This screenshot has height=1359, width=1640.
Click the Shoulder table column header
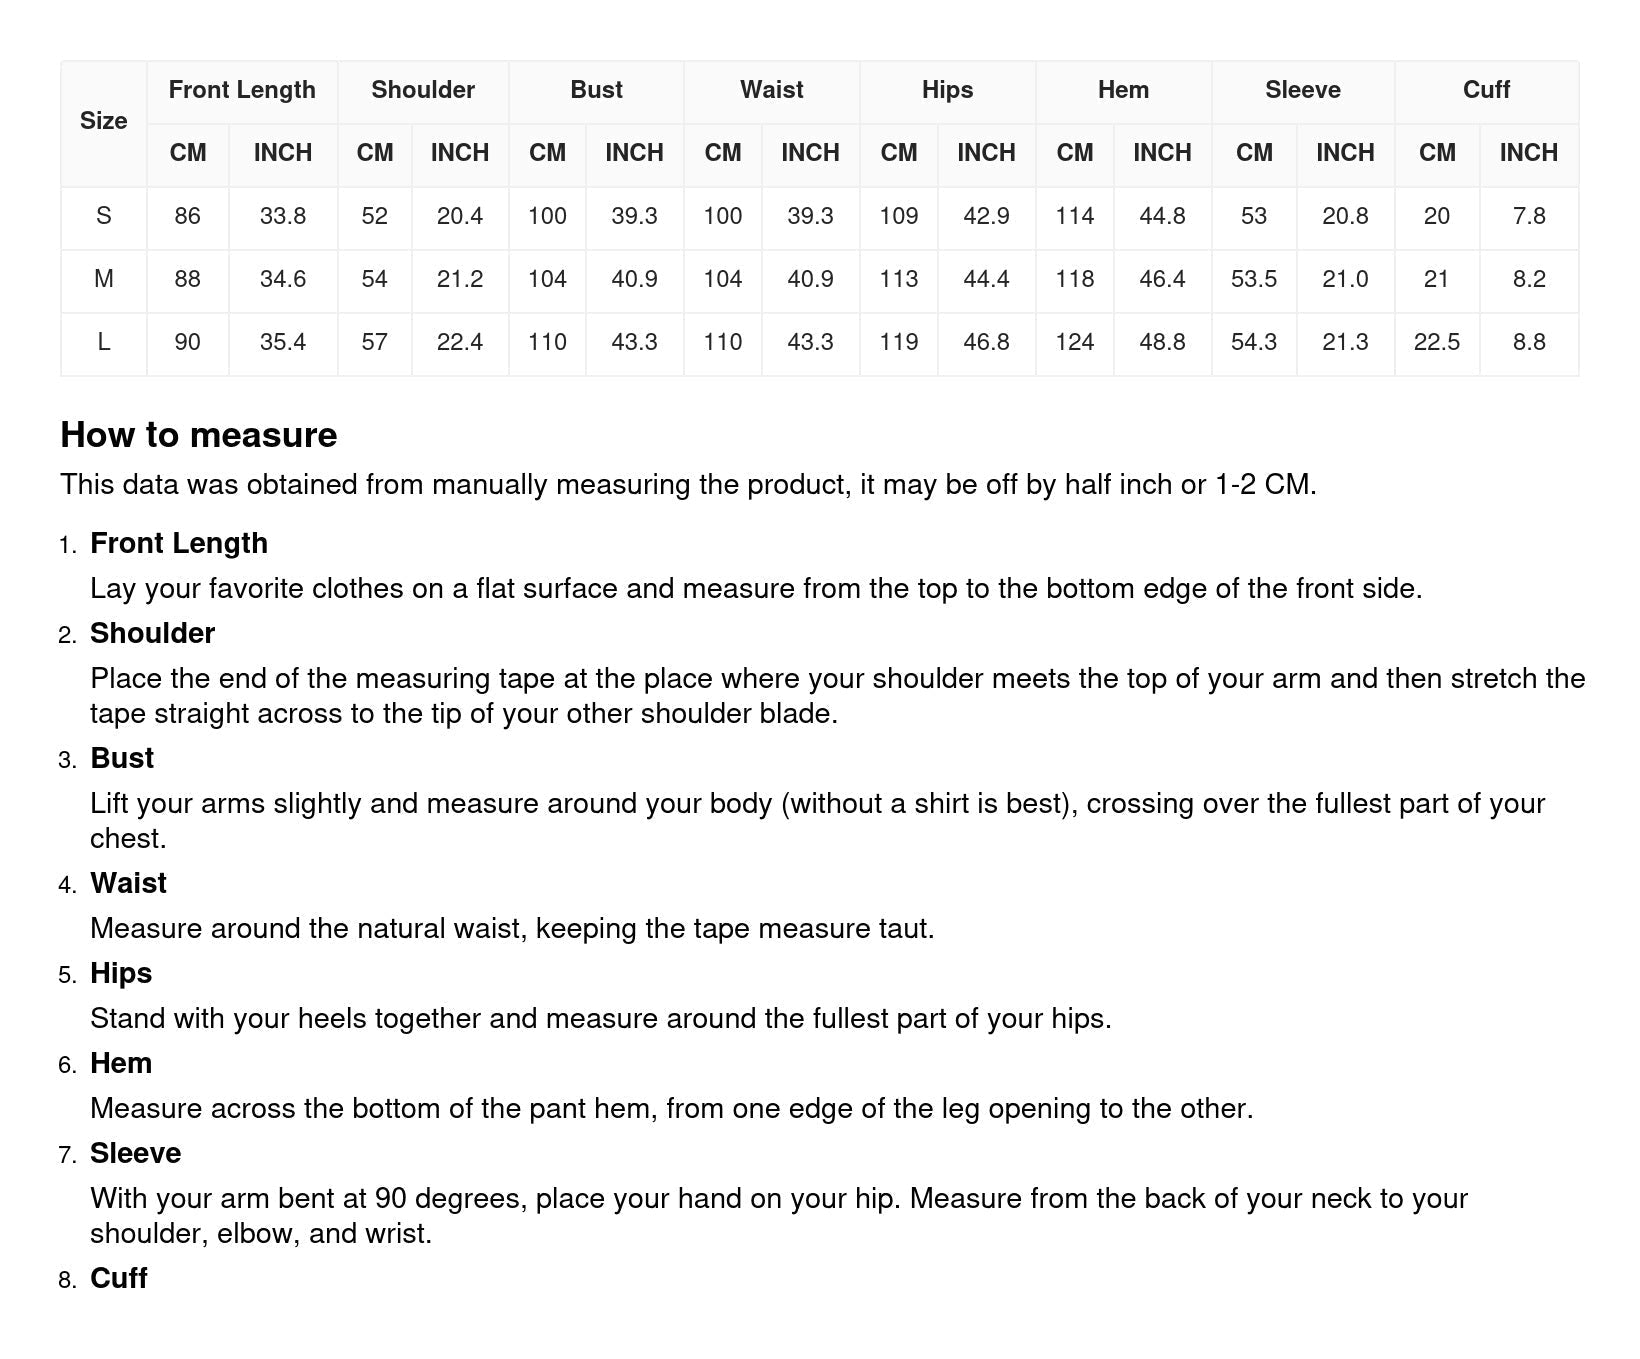[423, 90]
